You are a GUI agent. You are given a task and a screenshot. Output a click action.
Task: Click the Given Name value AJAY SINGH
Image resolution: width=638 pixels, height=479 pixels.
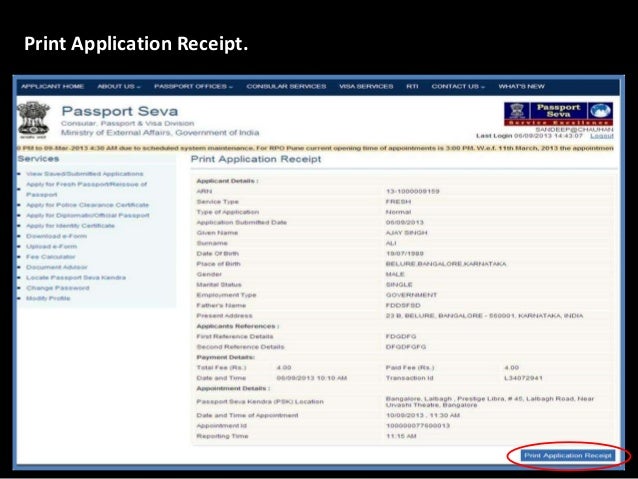point(406,233)
